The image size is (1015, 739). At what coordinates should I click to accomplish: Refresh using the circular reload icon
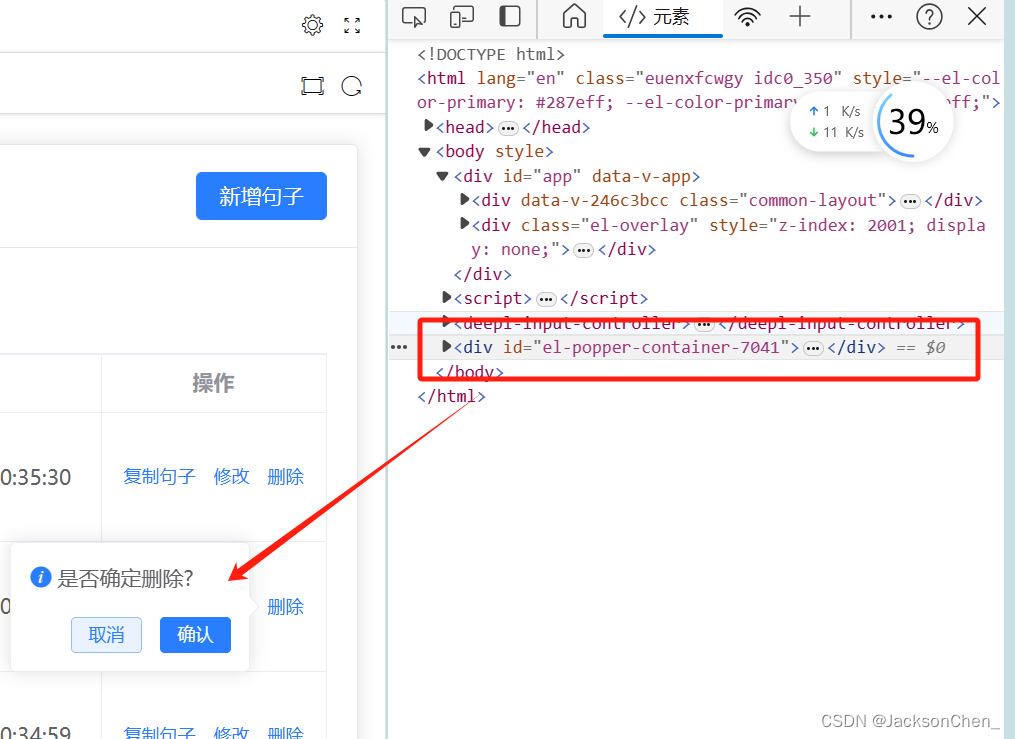352,86
